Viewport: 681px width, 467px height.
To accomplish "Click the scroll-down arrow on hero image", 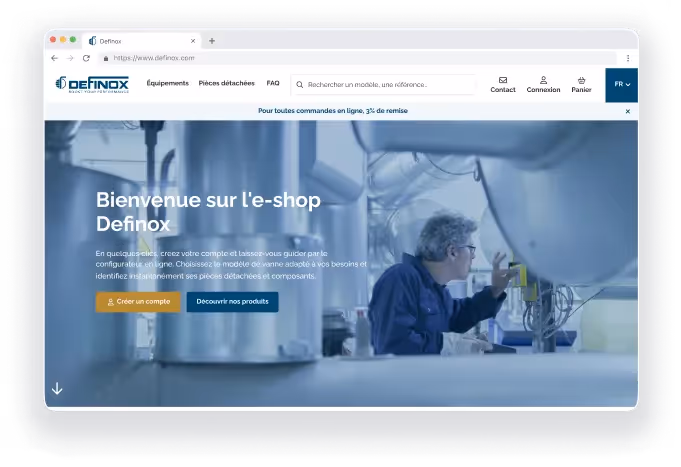I will 57,388.
